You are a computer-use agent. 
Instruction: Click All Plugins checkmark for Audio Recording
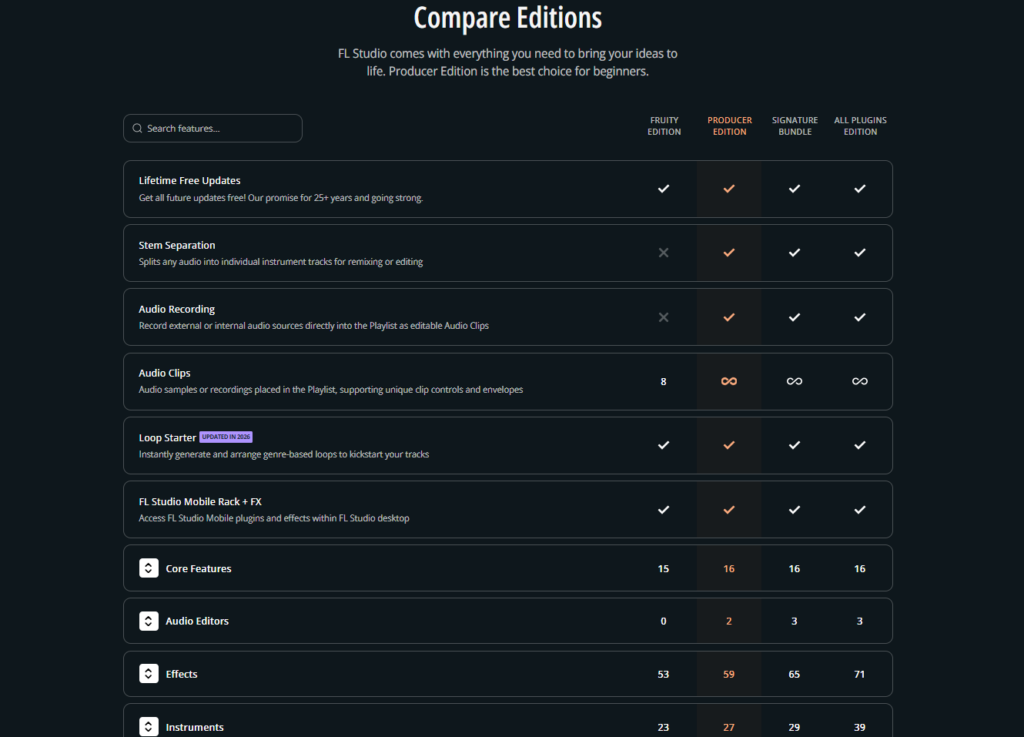pos(859,317)
